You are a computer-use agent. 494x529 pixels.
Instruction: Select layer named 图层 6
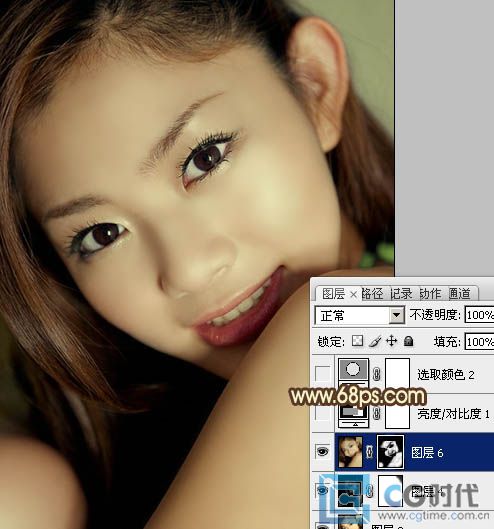[427, 452]
